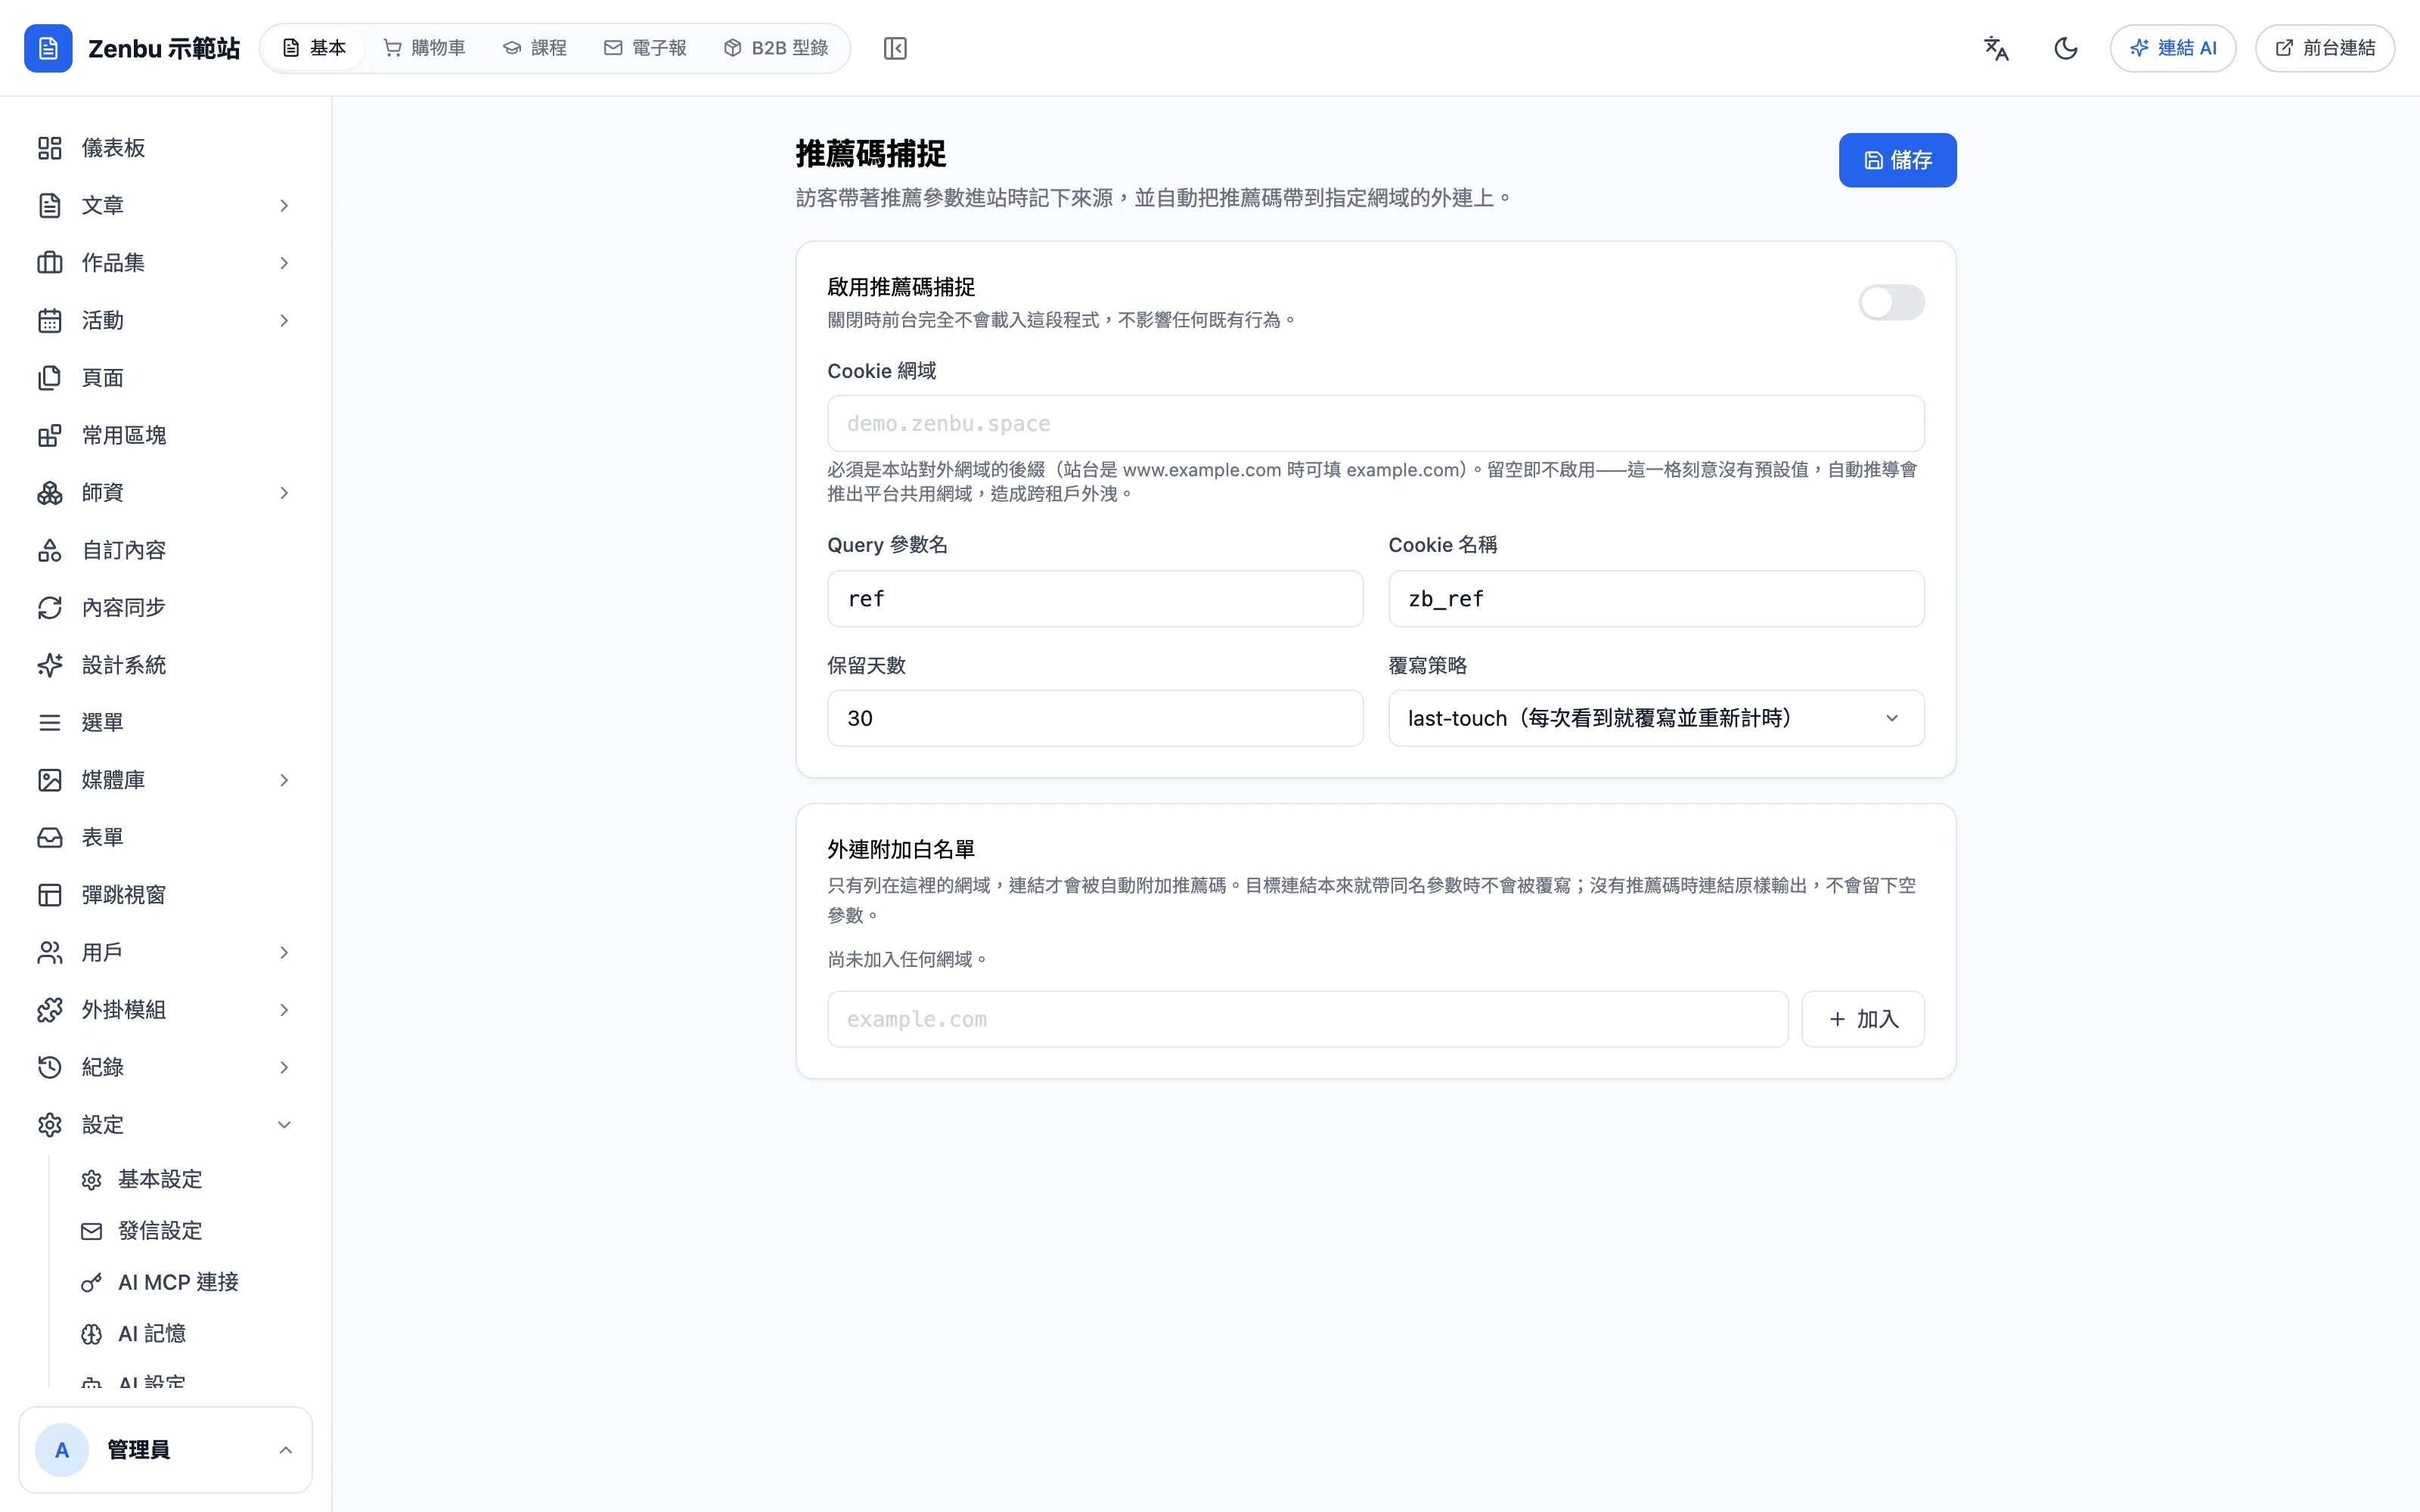
Task: Open the 前台連結 link button
Action: coord(2325,48)
